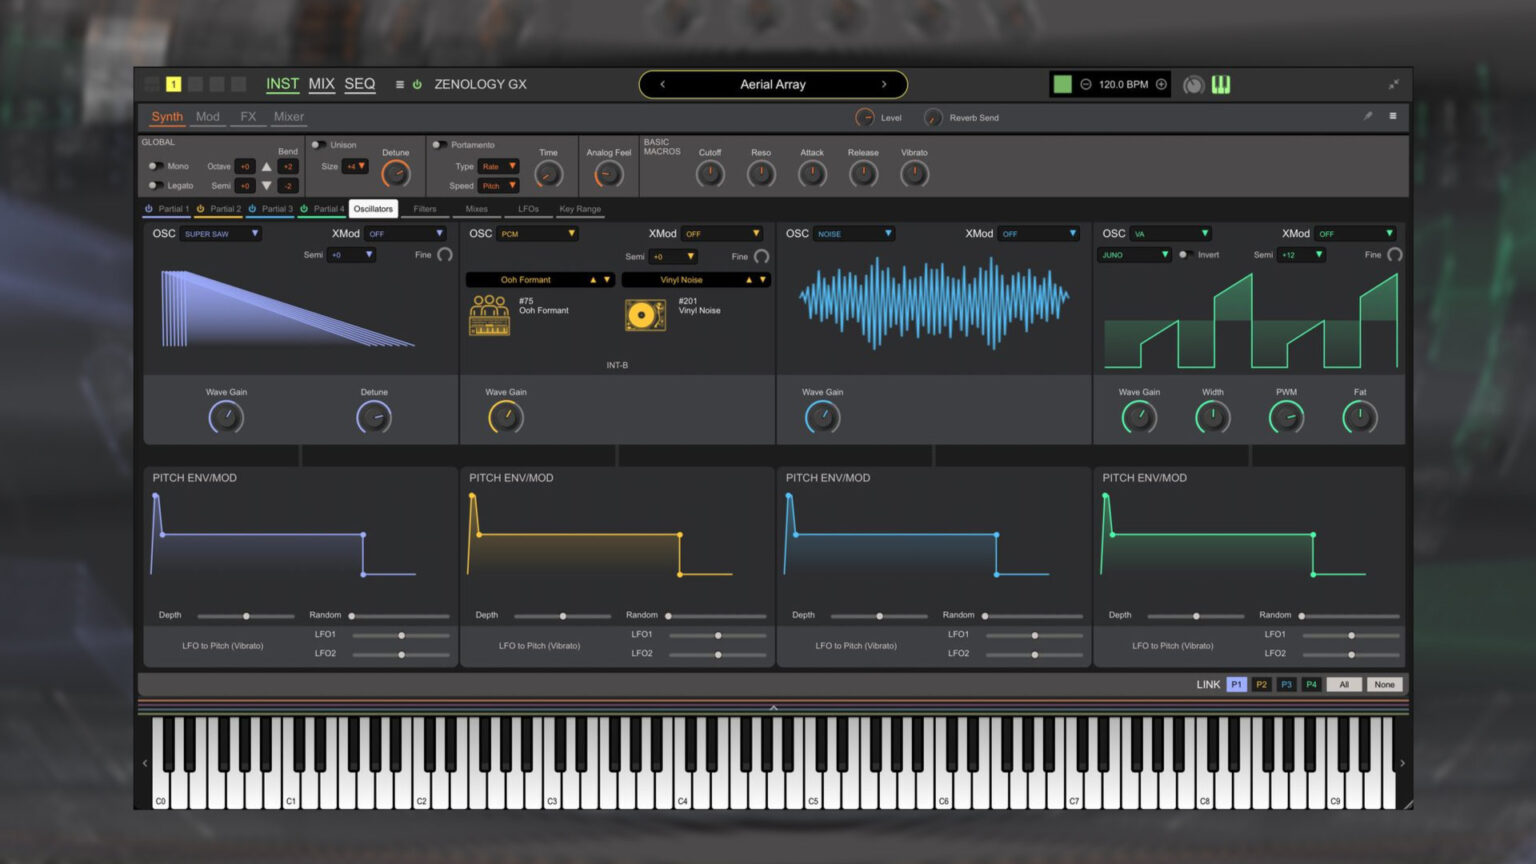The width and height of the screenshot is (1536, 864).
Task: Click the pencil edit icon above Reverb Send
Action: pos(1368,117)
